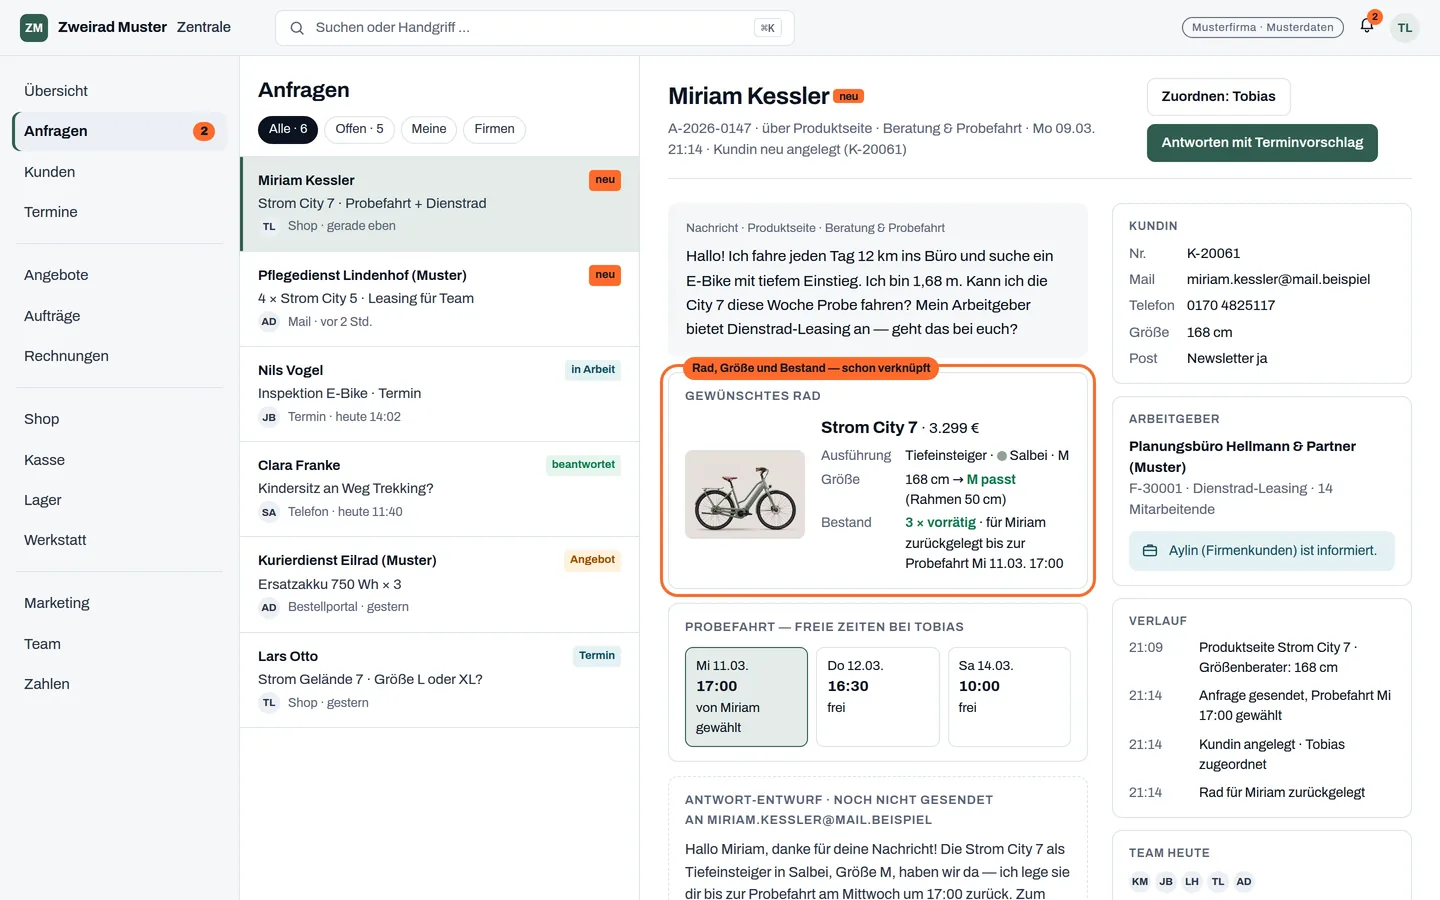Focus the Suchen oder Handgriff search field
Viewport: 1440px width, 900px height.
(x=535, y=28)
